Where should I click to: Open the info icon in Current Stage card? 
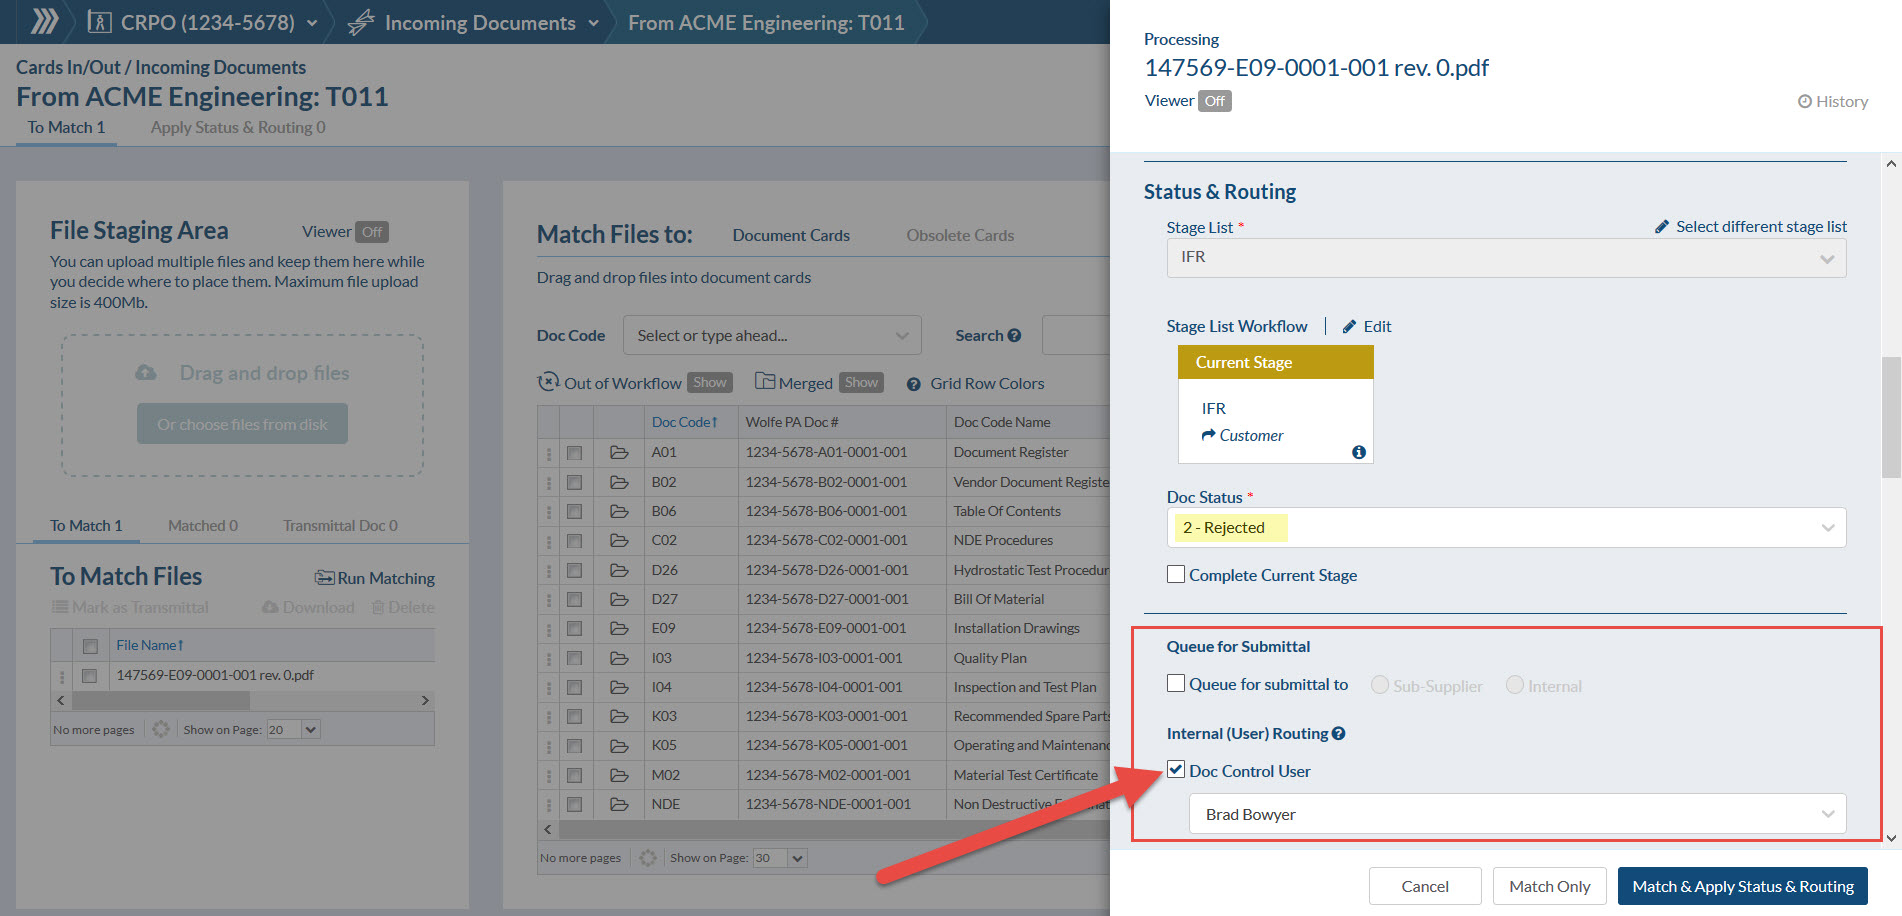pos(1358,452)
